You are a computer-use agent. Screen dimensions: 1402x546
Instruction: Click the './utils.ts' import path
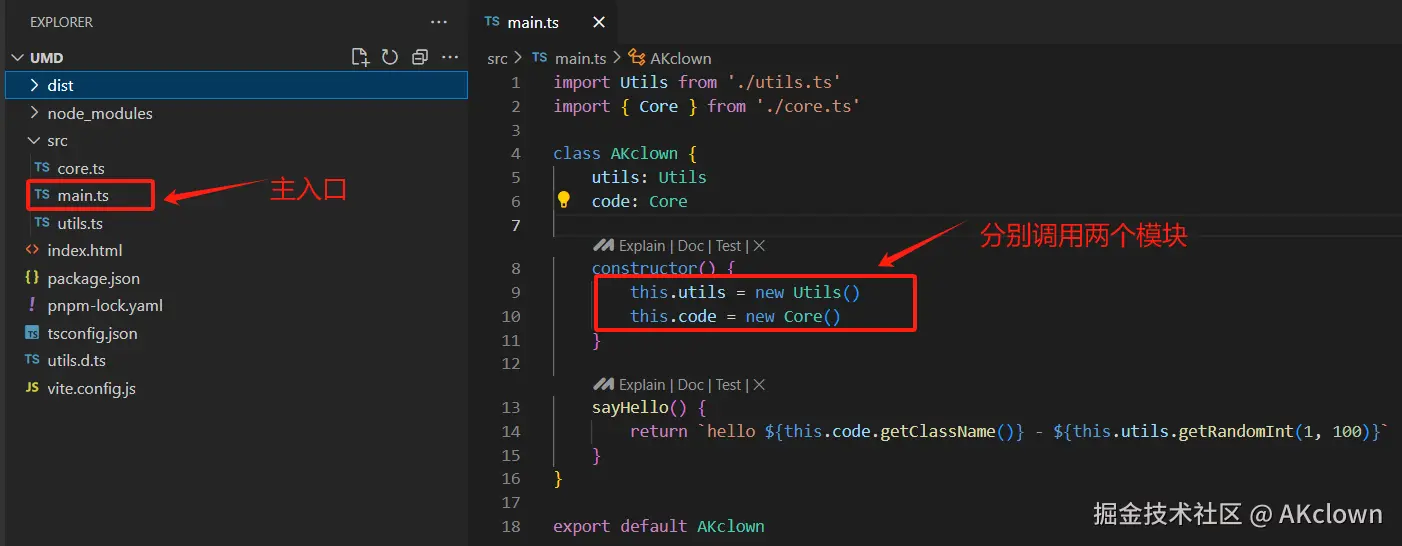point(783,82)
